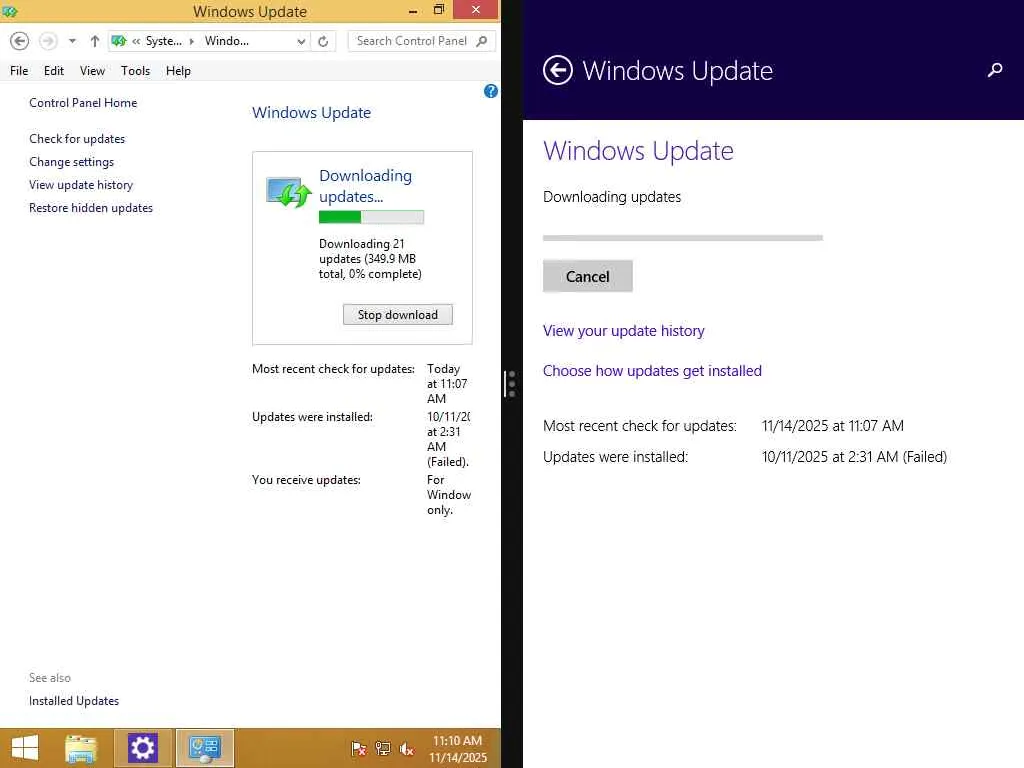Viewport: 1024px width, 768px height.
Task: Open File Explorer from the taskbar
Action: (81, 748)
